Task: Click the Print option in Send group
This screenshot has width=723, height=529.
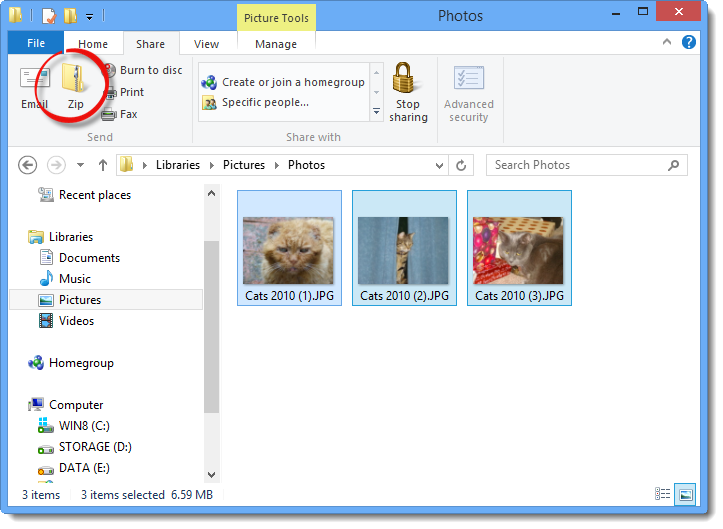Action: pyautogui.click(x=124, y=92)
